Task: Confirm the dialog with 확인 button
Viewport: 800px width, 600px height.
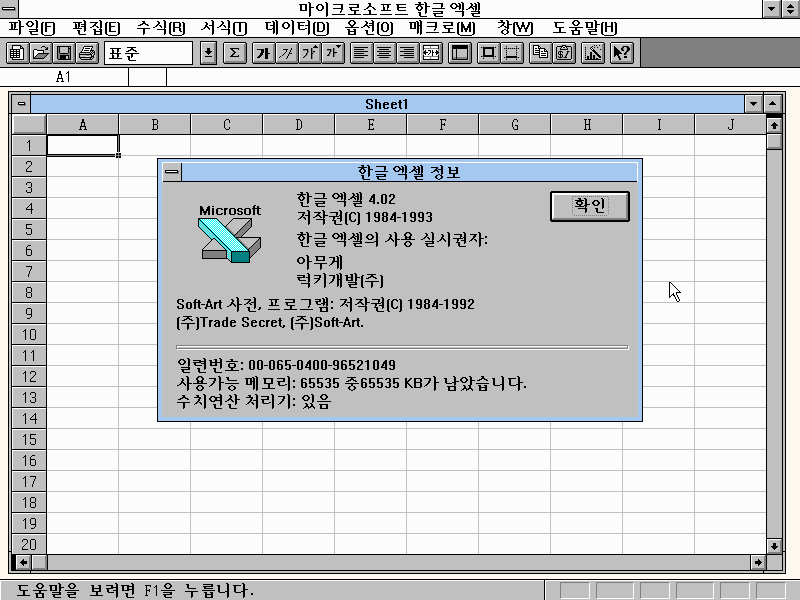Action: pos(590,206)
